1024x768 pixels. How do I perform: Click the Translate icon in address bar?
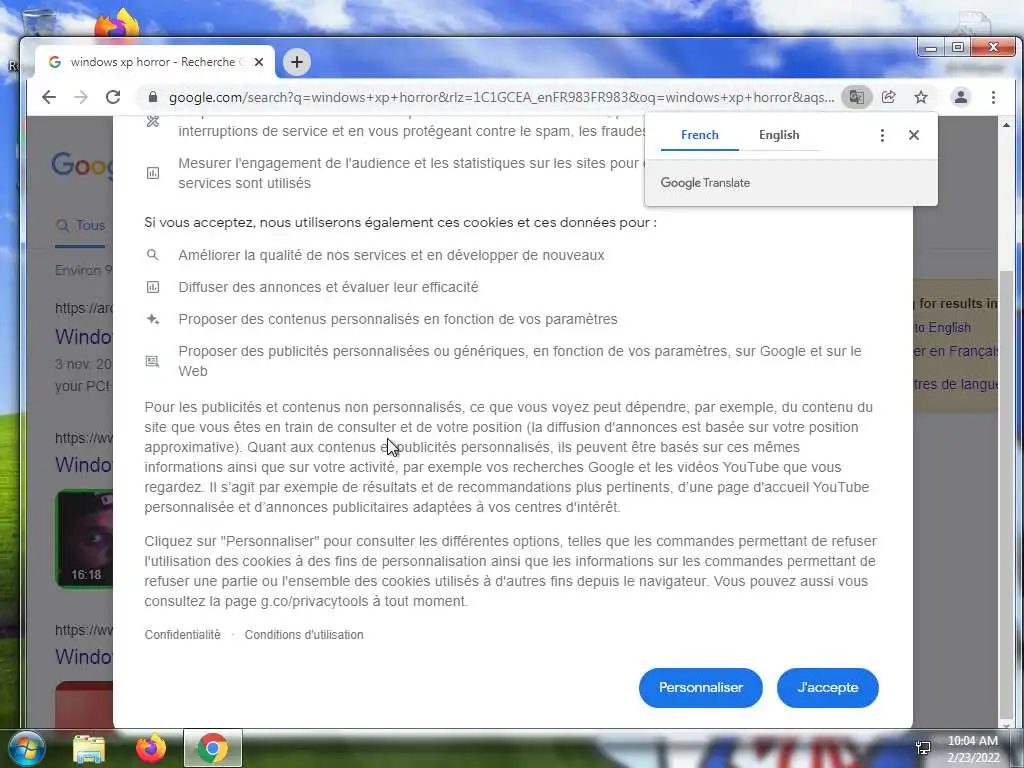coord(856,97)
